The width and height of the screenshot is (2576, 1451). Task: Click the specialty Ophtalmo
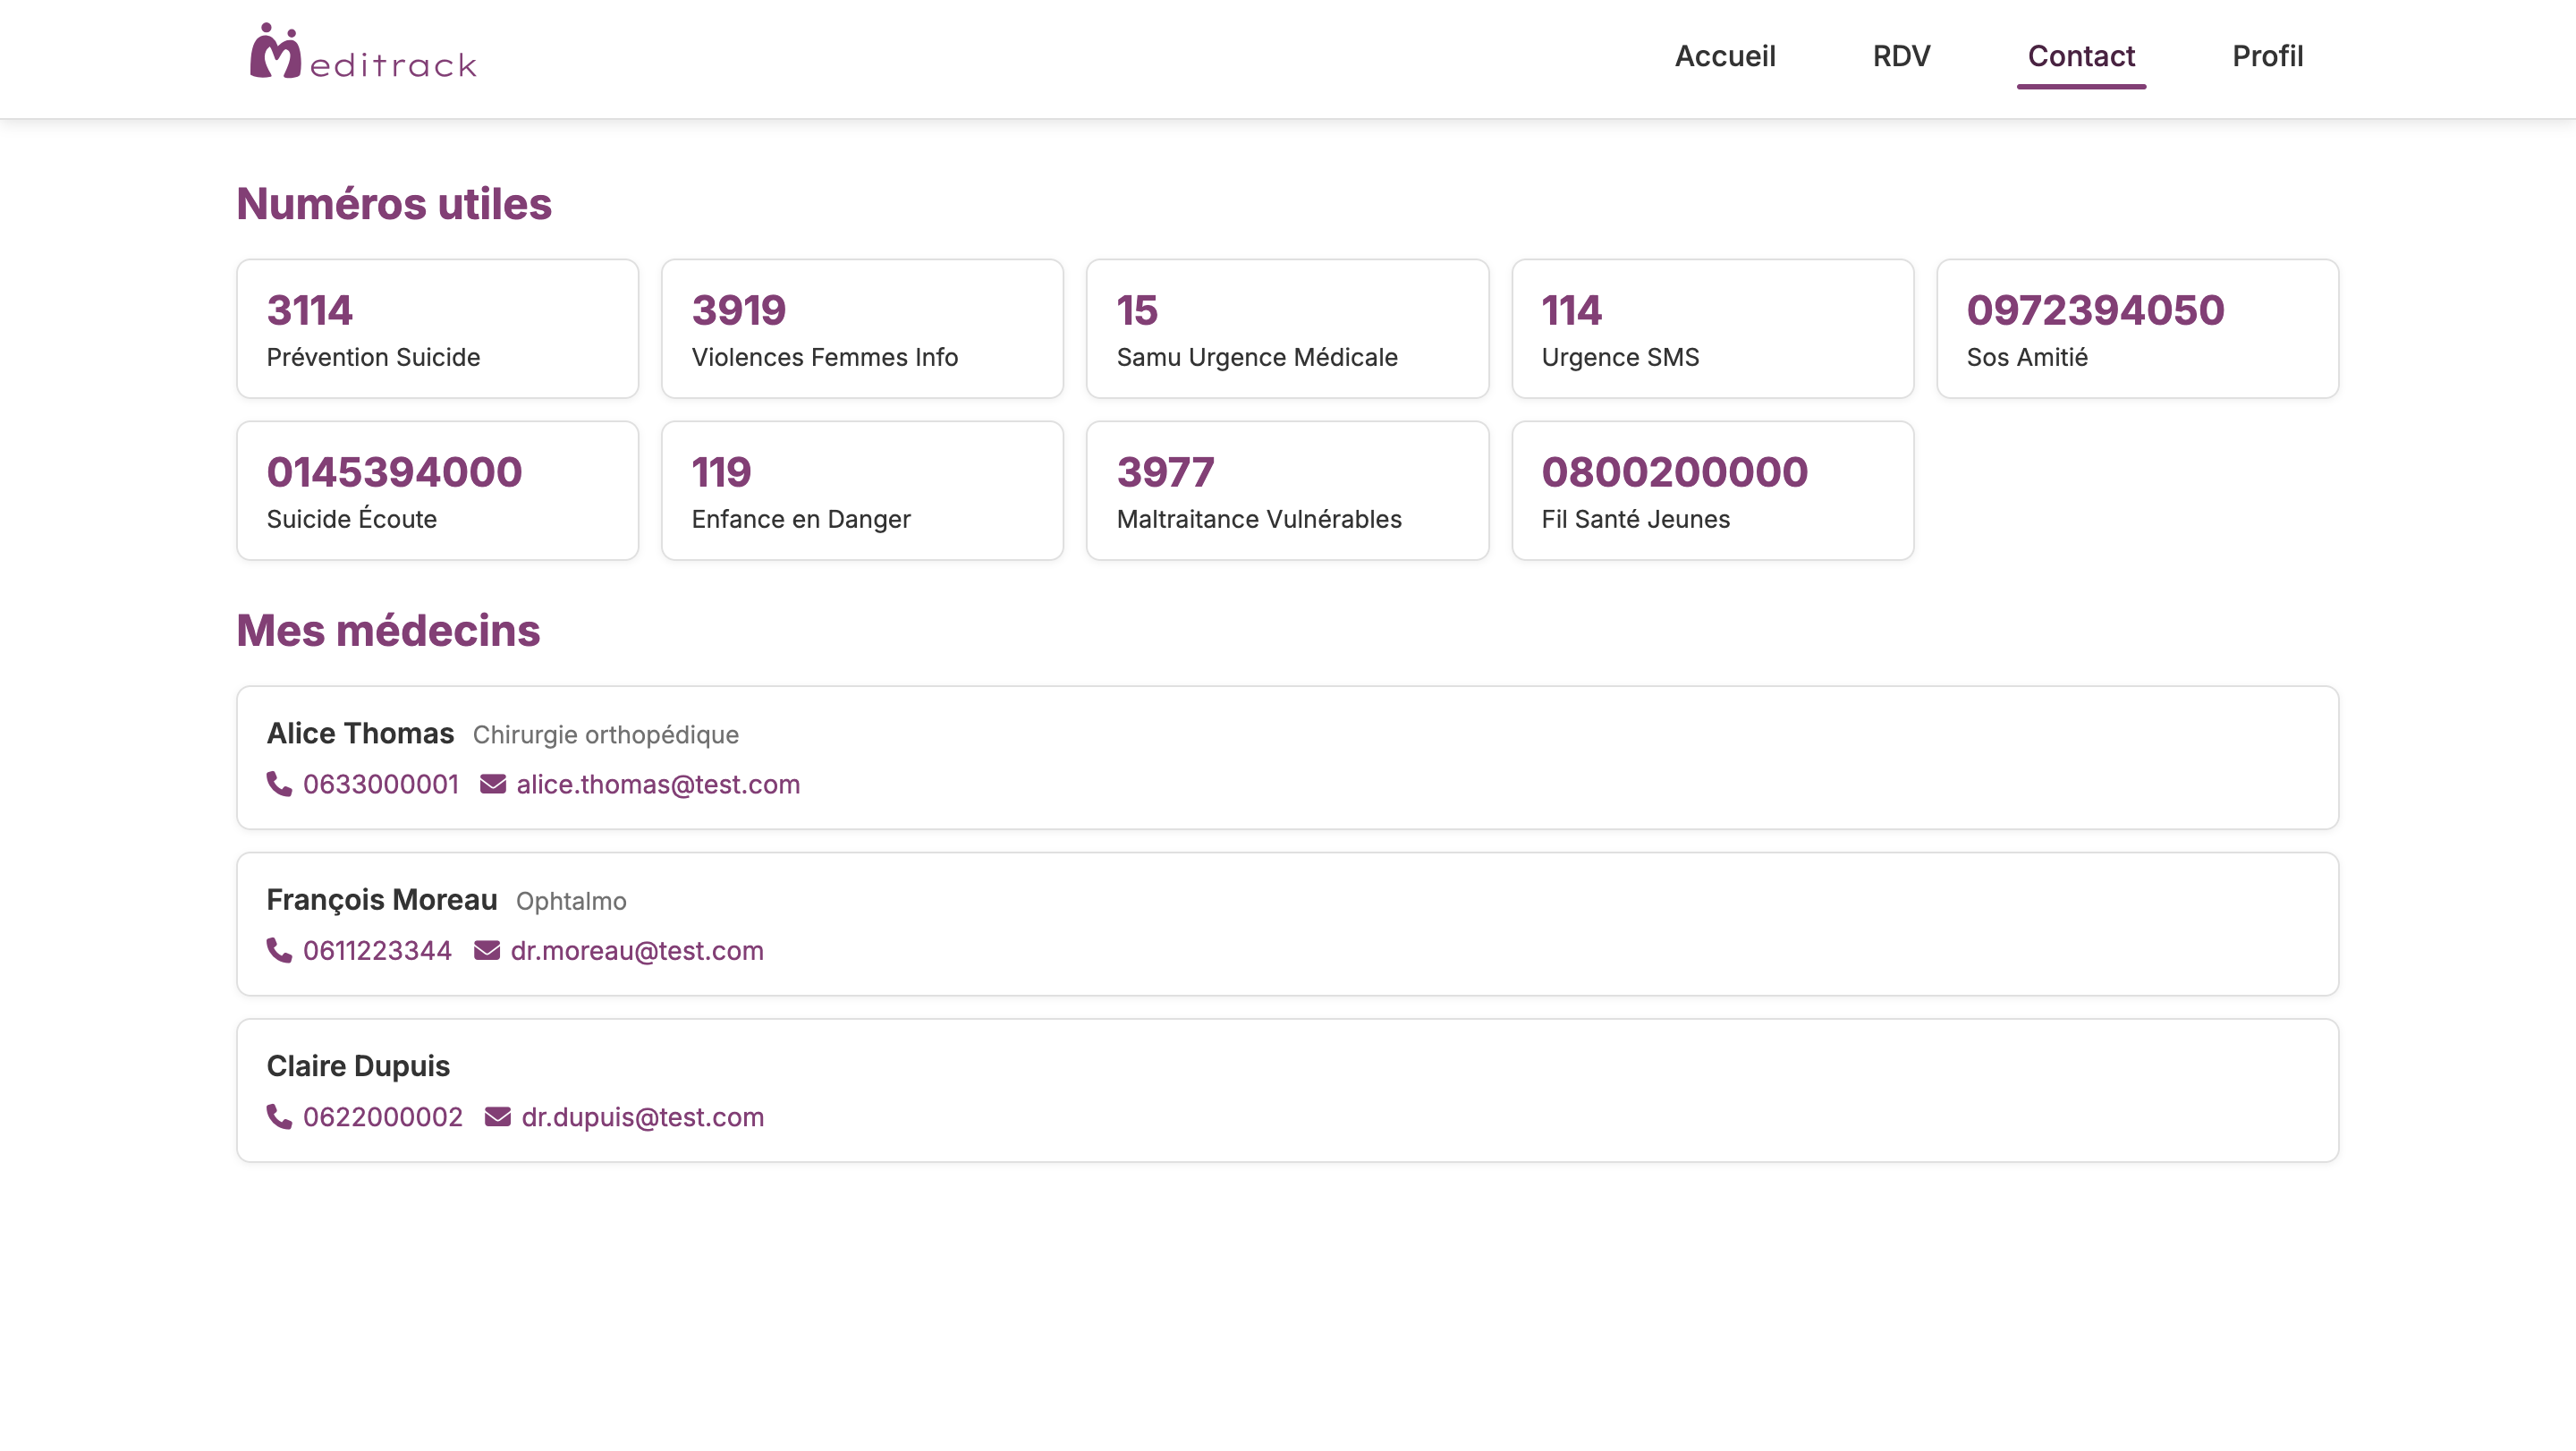tap(571, 901)
